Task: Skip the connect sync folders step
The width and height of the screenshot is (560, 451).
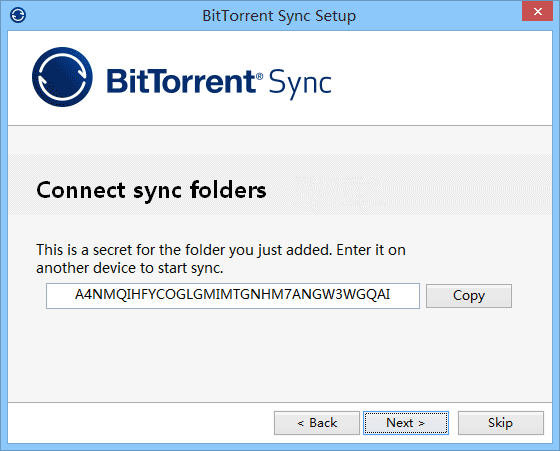Action: coord(501,423)
